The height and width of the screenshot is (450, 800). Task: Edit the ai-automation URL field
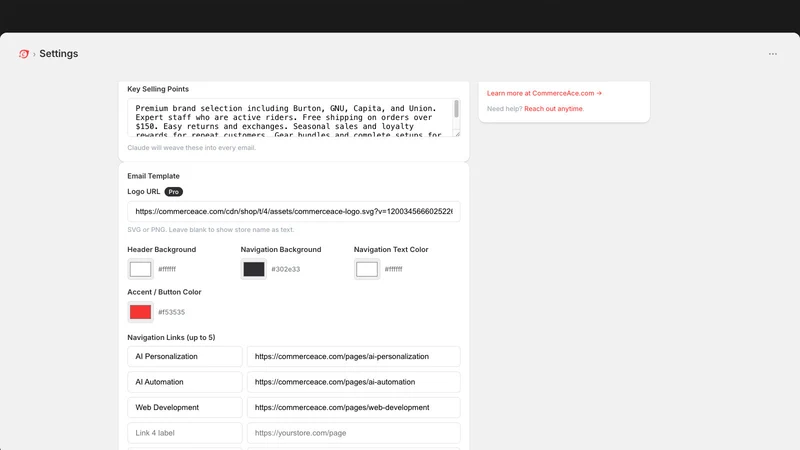tap(354, 382)
